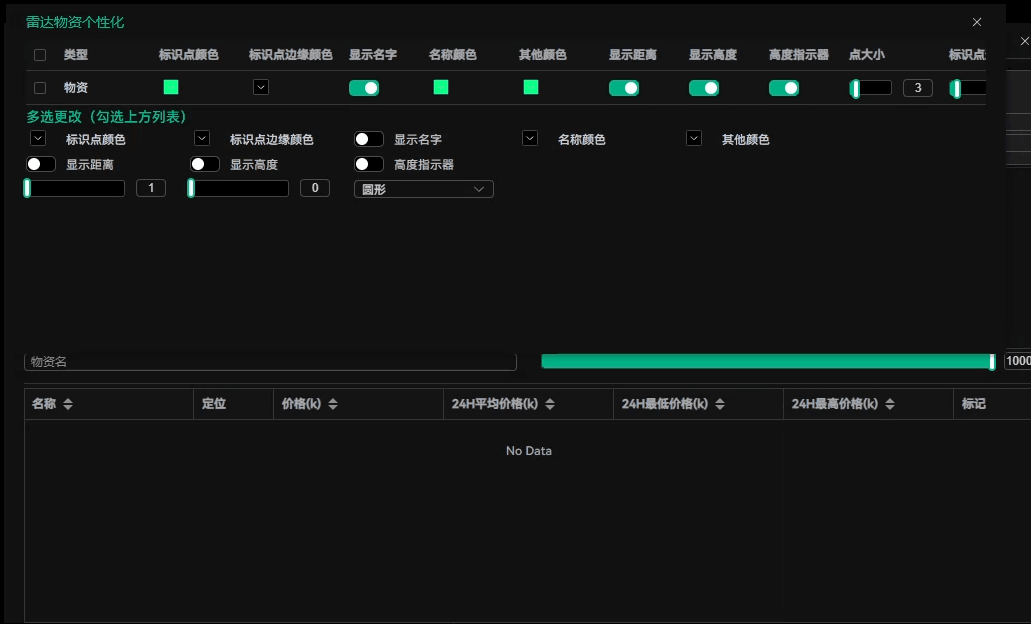Click the long green price range slider
1031x624 pixels.
(x=766, y=361)
